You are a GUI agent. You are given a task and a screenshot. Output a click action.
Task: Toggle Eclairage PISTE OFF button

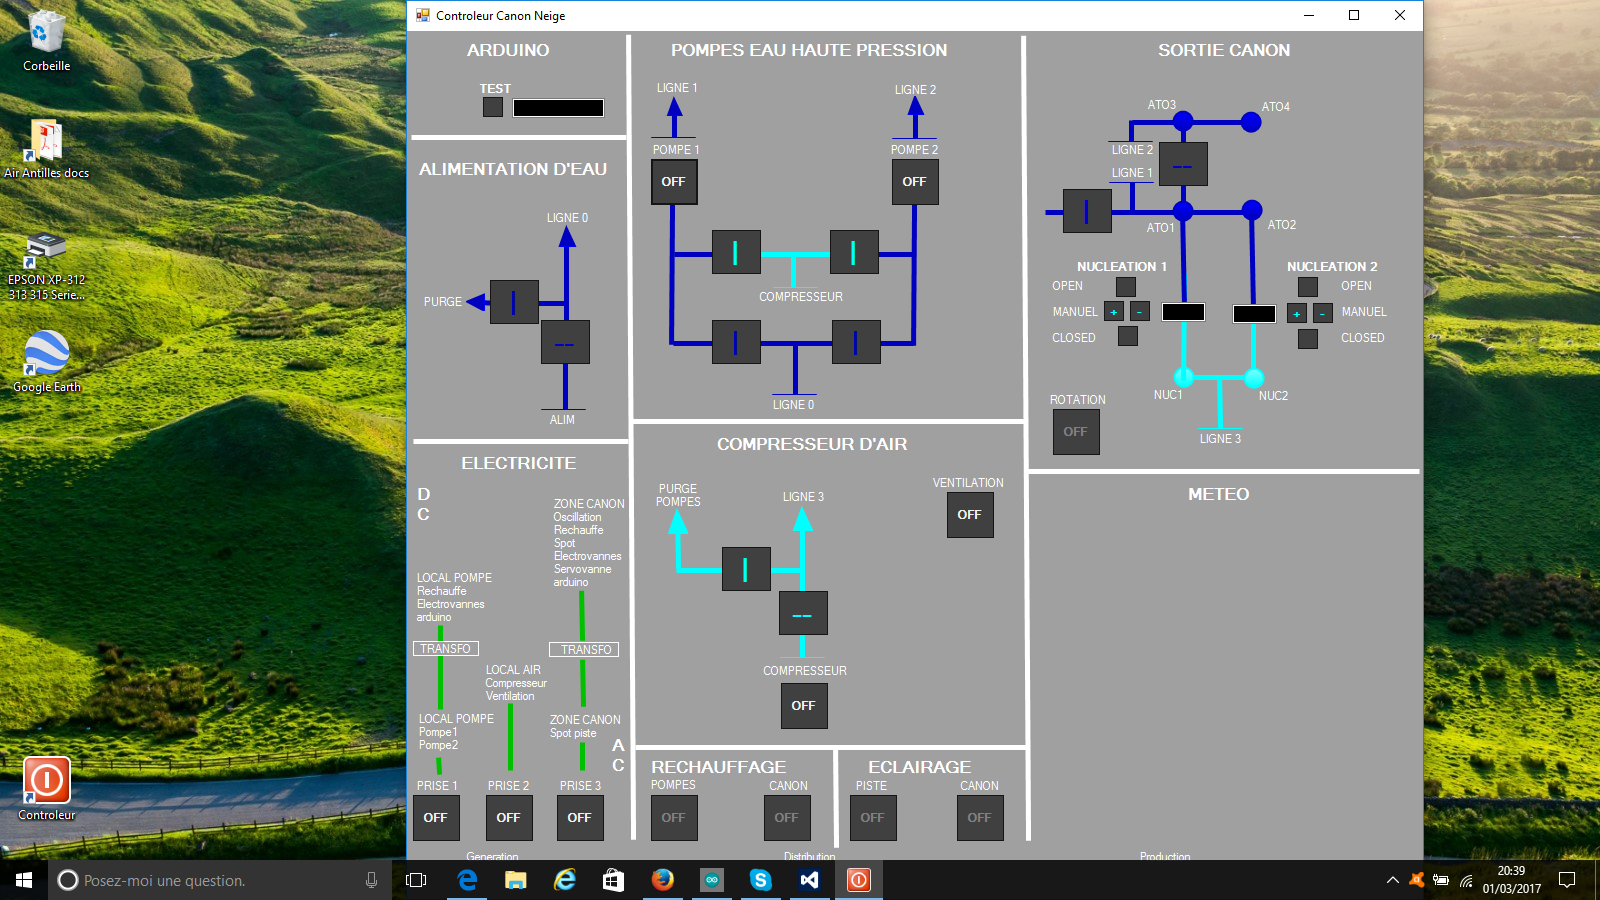(x=873, y=818)
